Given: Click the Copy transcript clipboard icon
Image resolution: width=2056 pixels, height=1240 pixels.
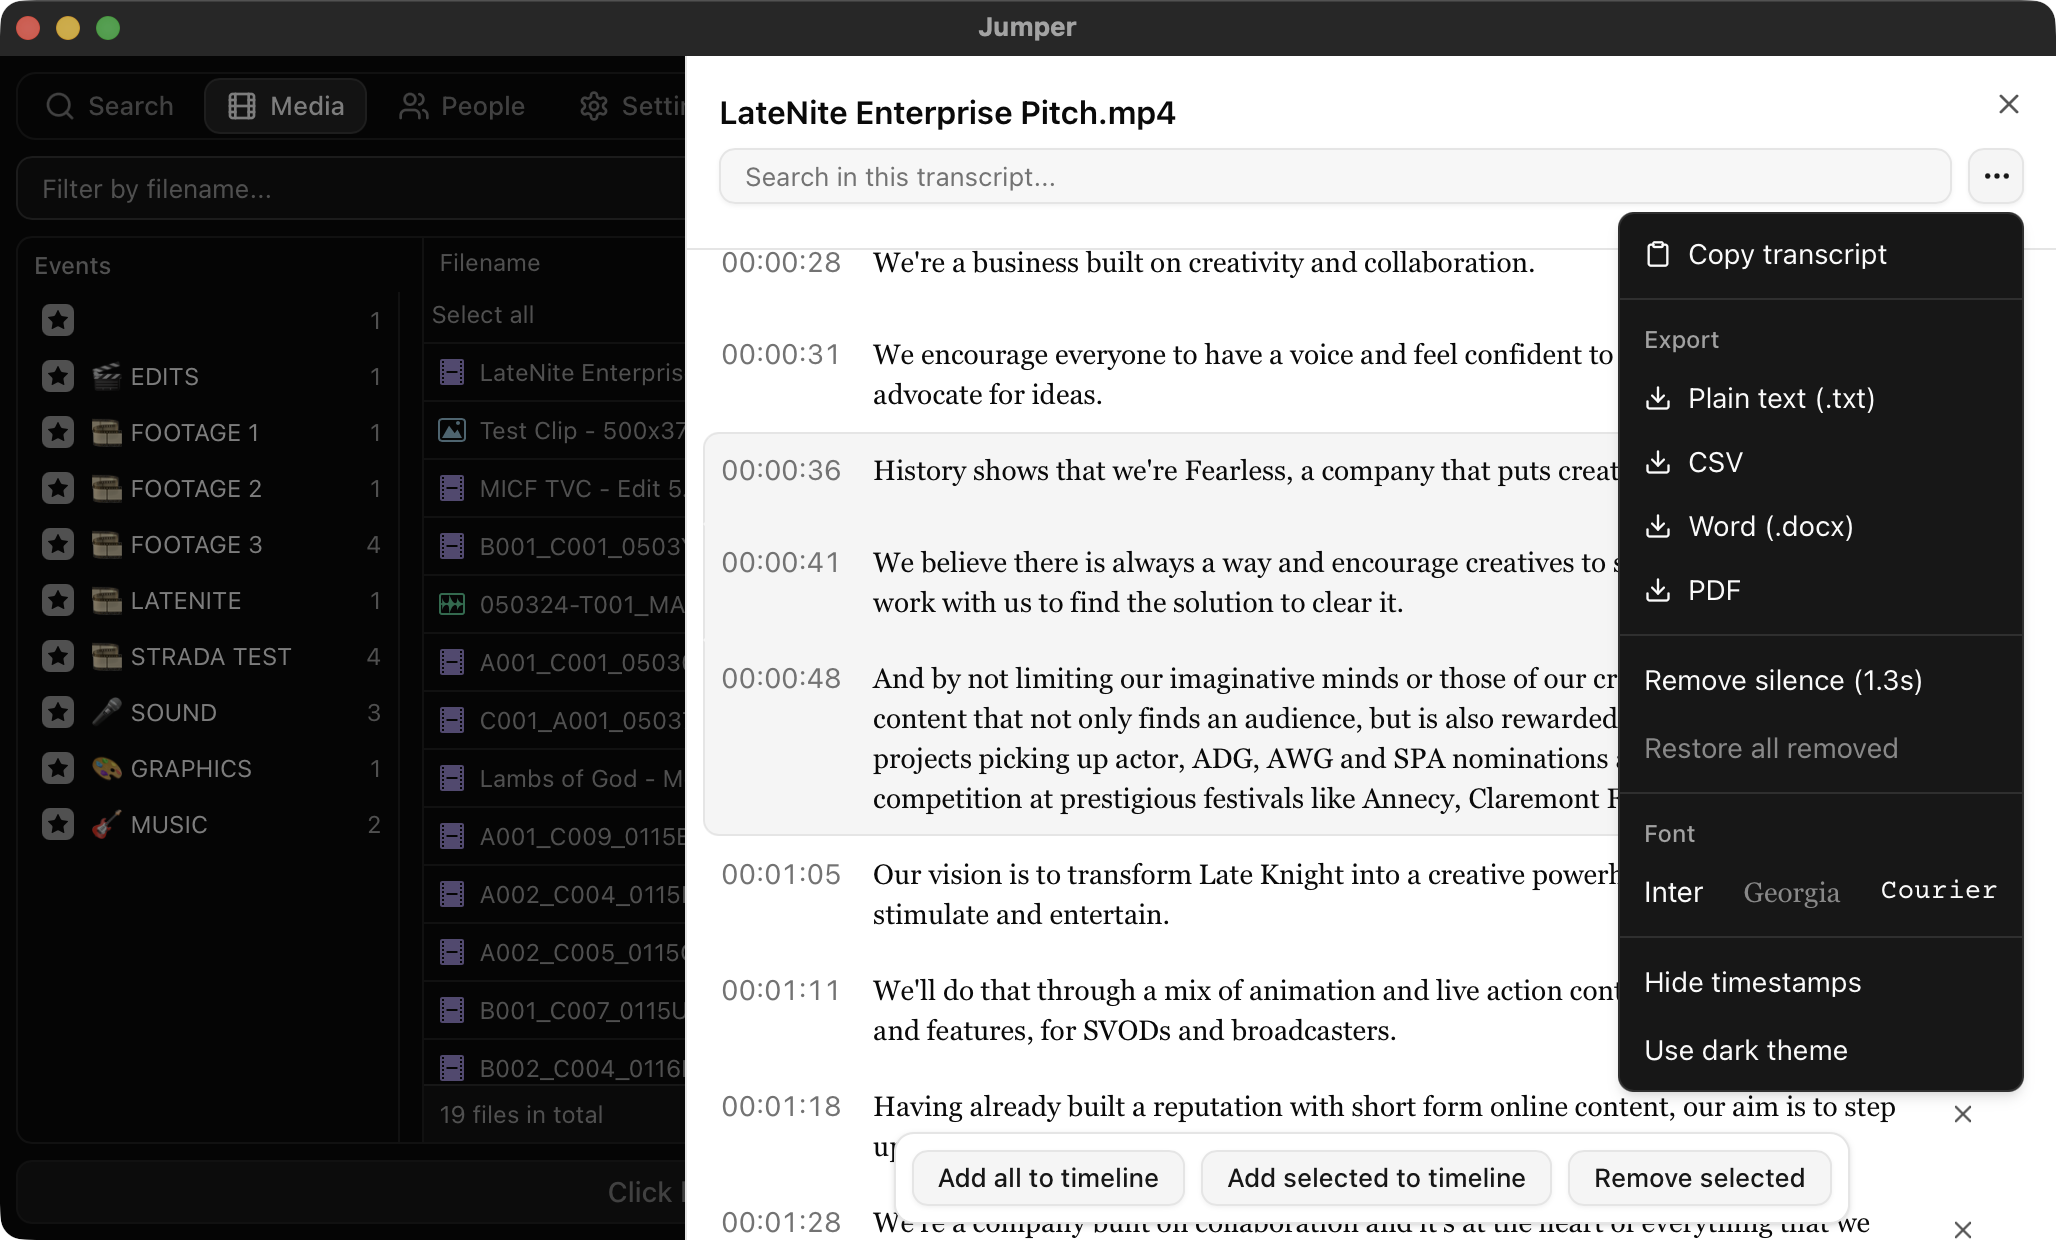Looking at the screenshot, I should point(1658,254).
